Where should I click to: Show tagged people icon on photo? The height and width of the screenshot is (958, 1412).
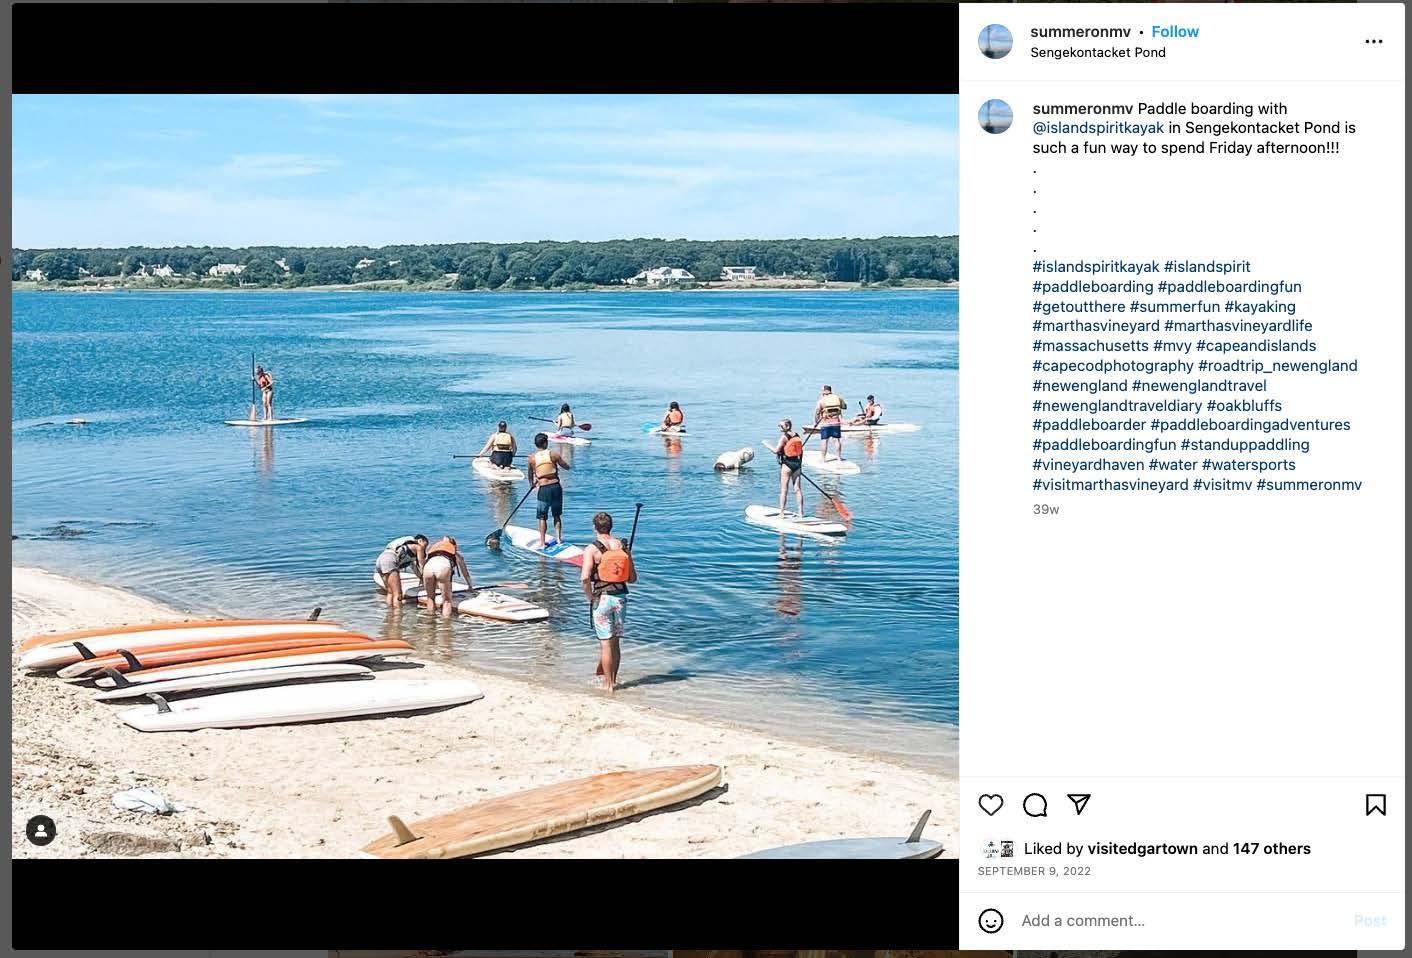coord(41,831)
